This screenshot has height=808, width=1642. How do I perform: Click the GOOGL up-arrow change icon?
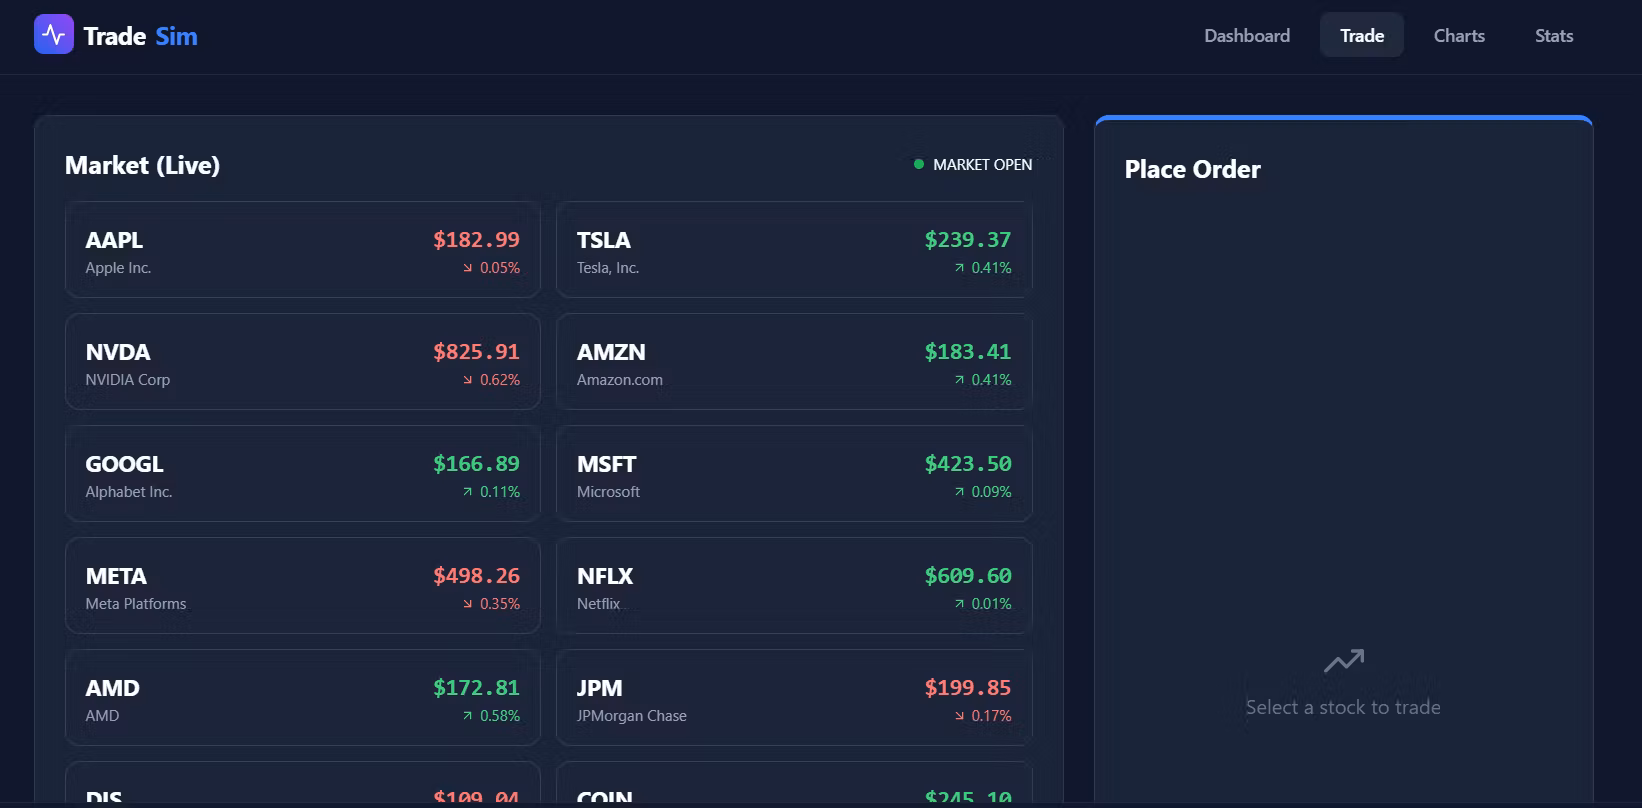coord(467,492)
